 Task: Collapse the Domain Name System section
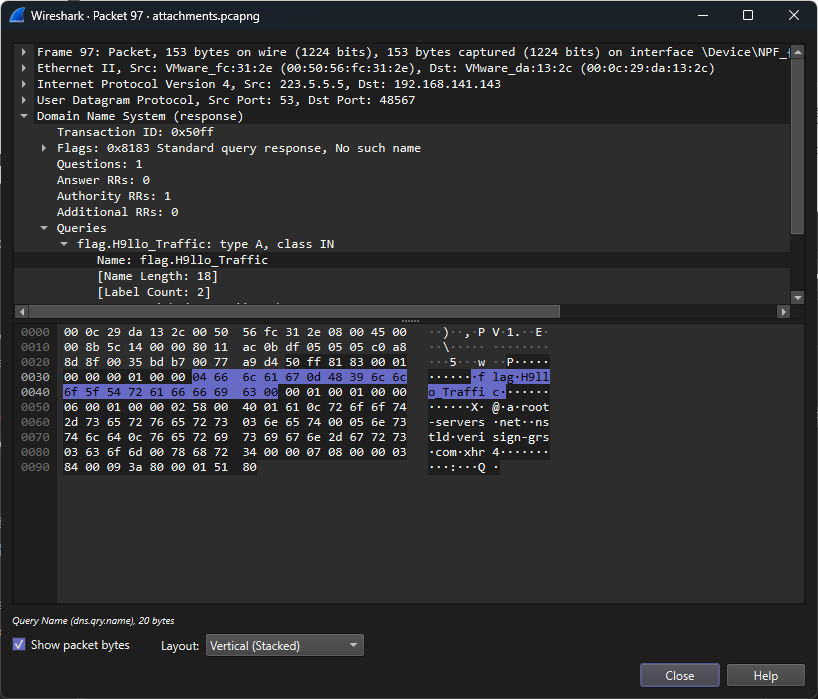23,116
